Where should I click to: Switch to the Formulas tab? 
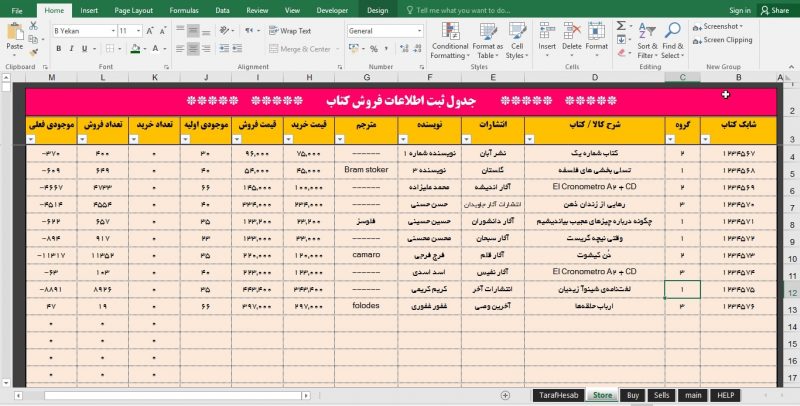pyautogui.click(x=184, y=10)
